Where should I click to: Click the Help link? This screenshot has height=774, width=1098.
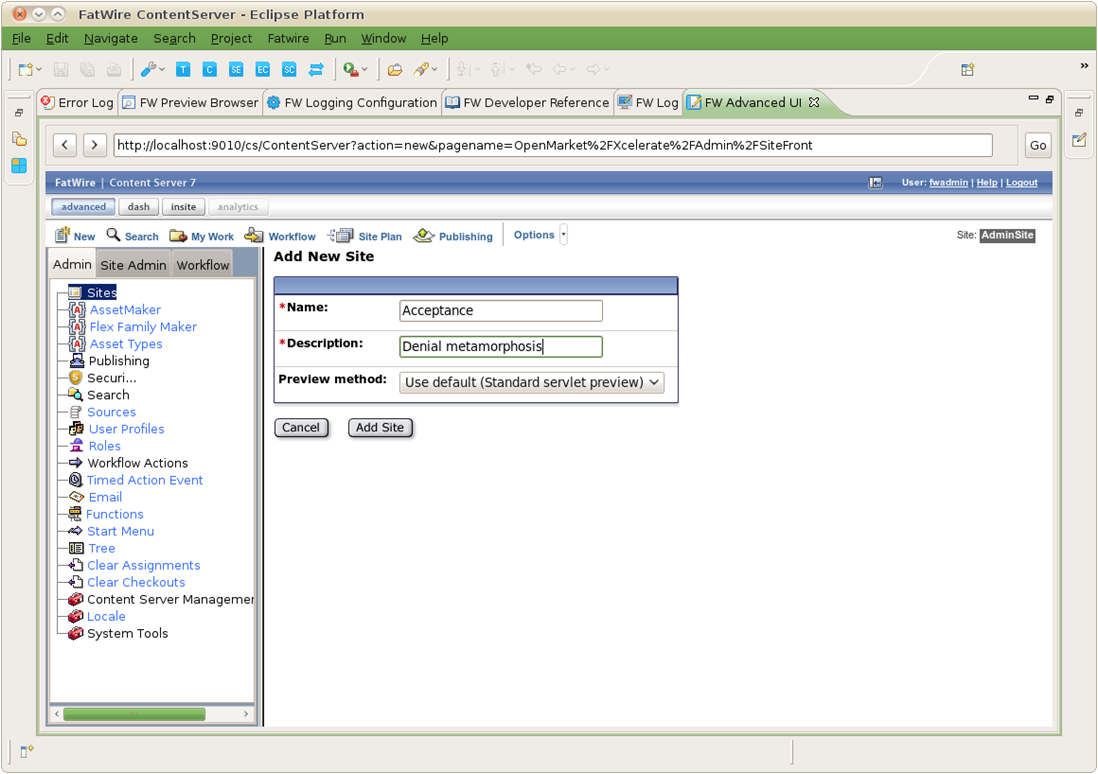987,183
